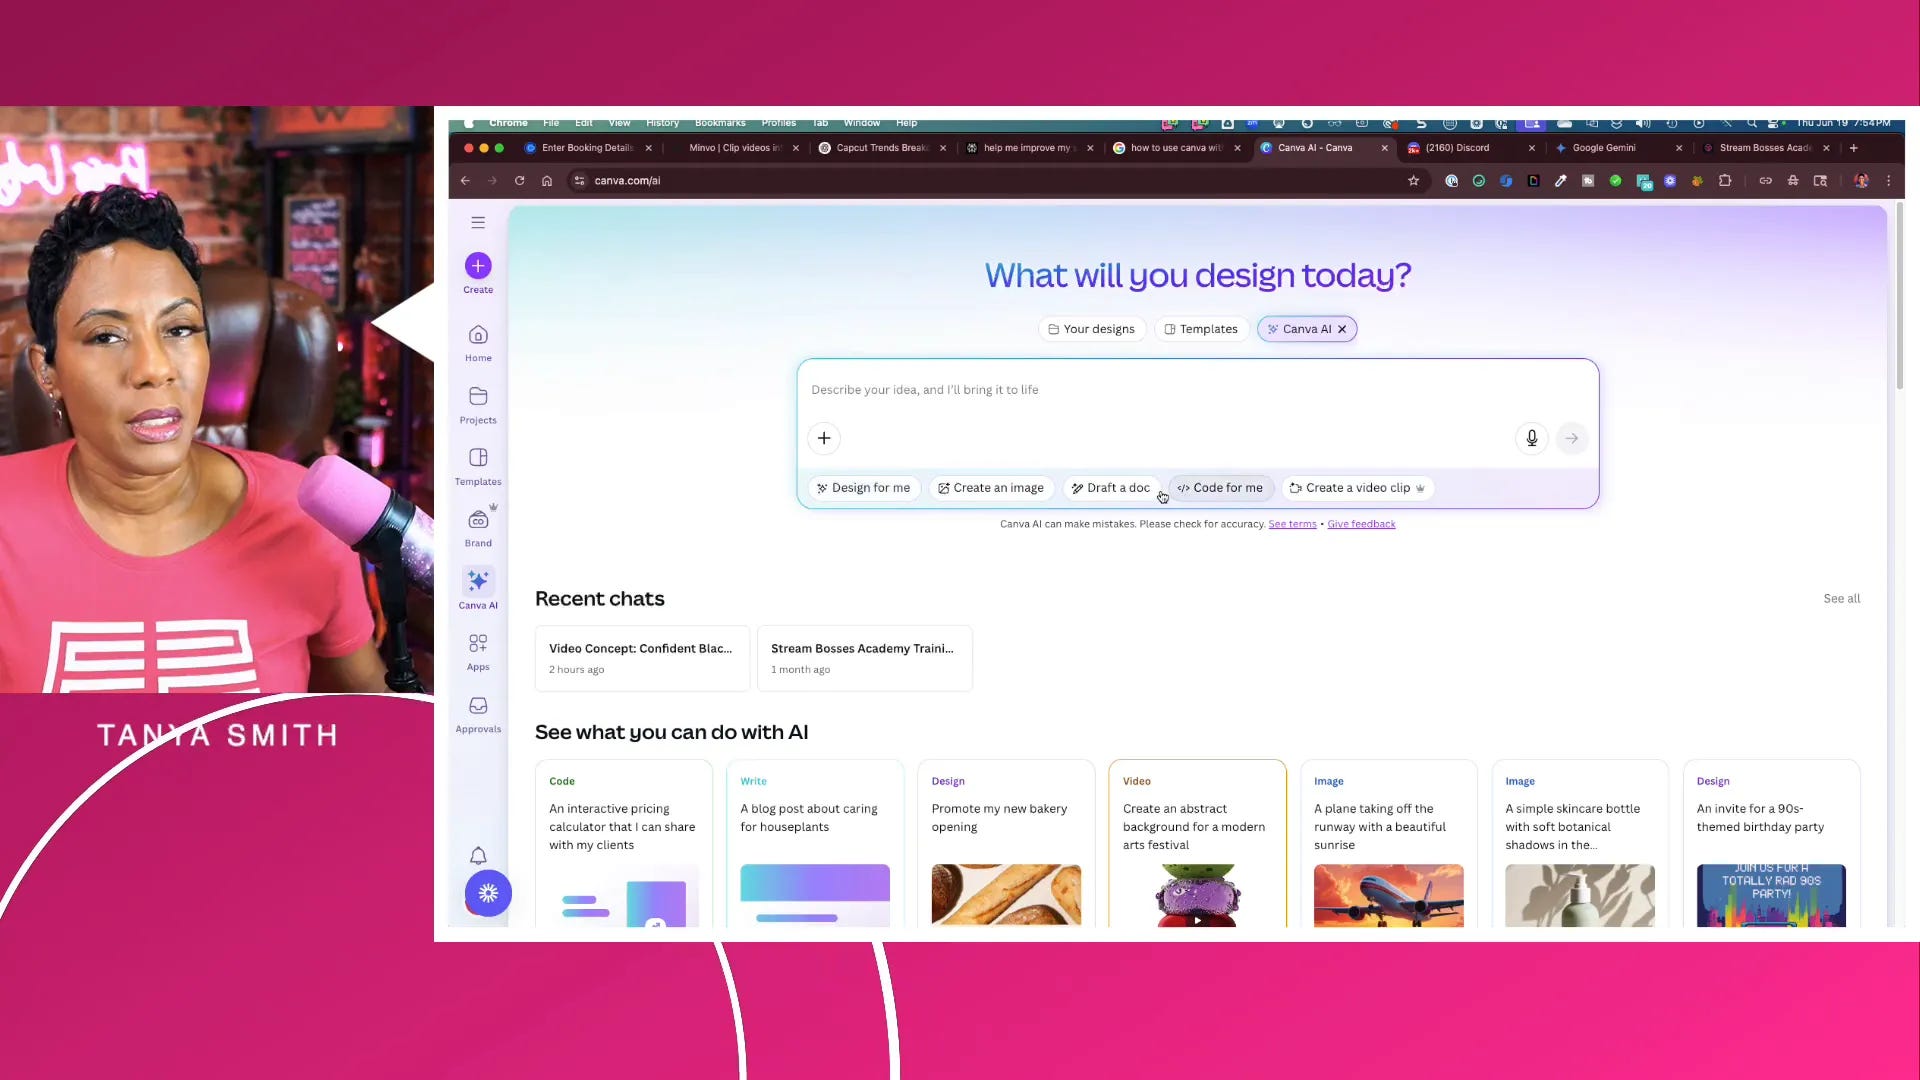Open Stream Bosses Academy Traini... chat
Viewport: 1920px width, 1080px height.
[864, 658]
